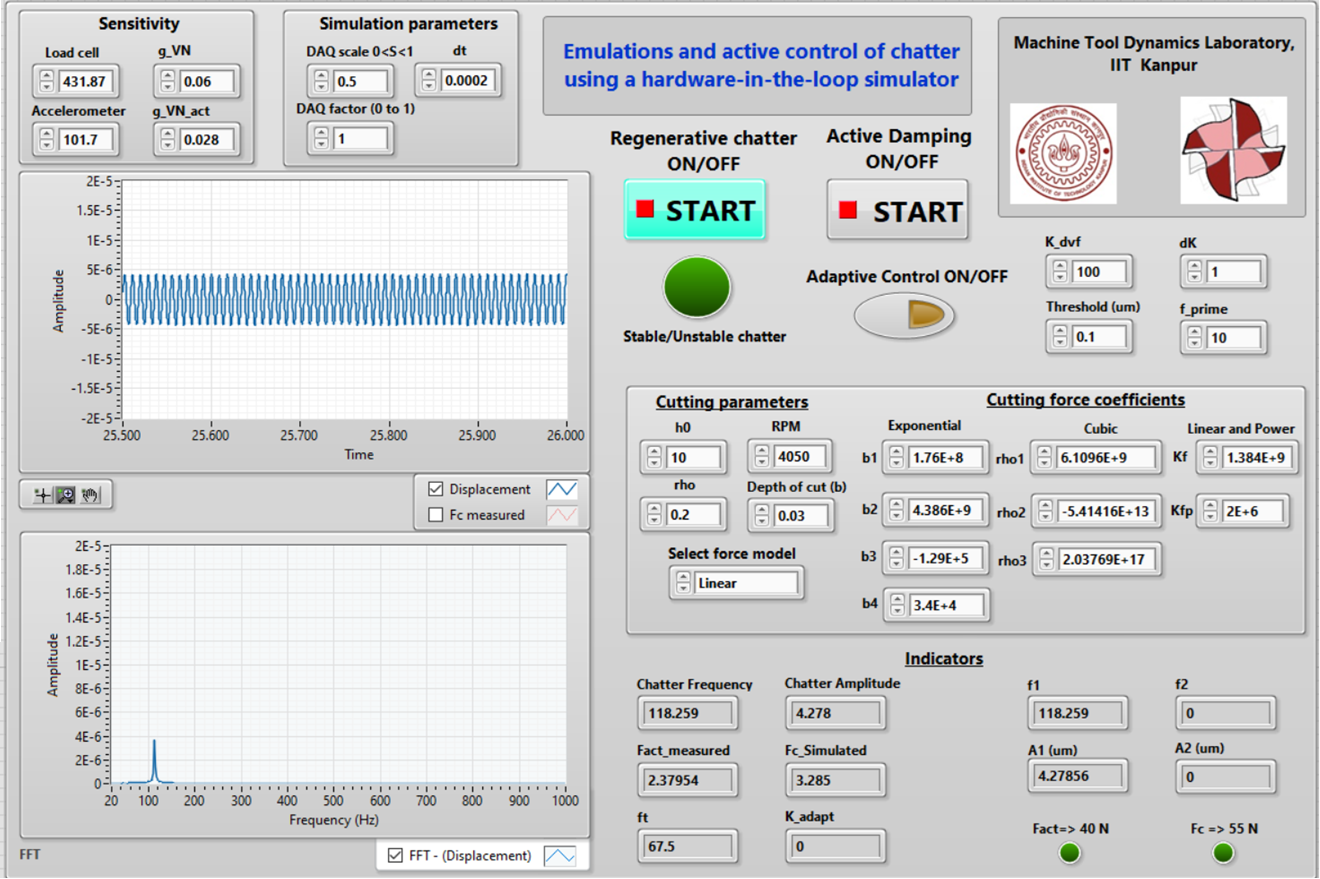Image resolution: width=1320 pixels, height=879 pixels.
Task: Decrement dt using its down stepper arrow
Action: [x=429, y=85]
